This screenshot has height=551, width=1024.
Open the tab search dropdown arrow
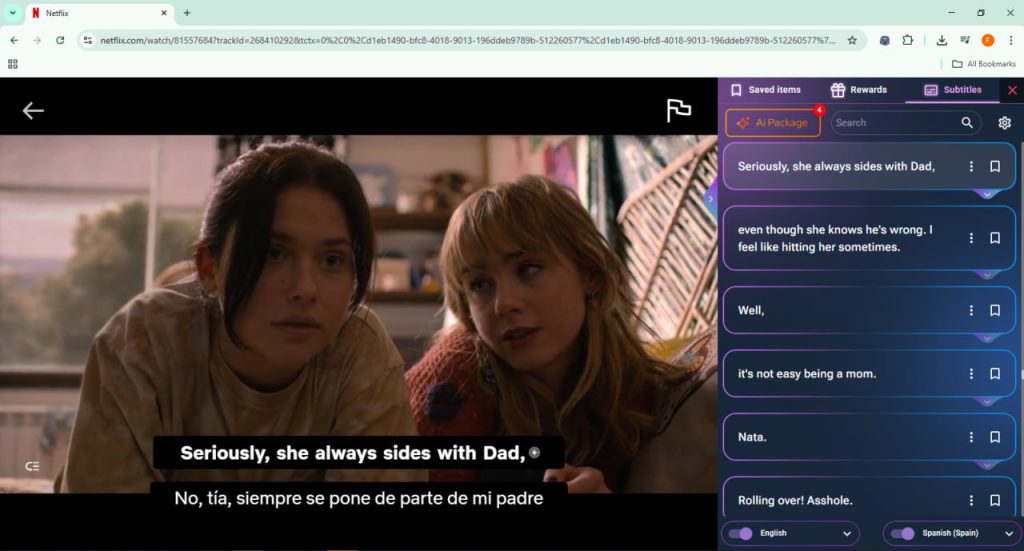coord(12,12)
